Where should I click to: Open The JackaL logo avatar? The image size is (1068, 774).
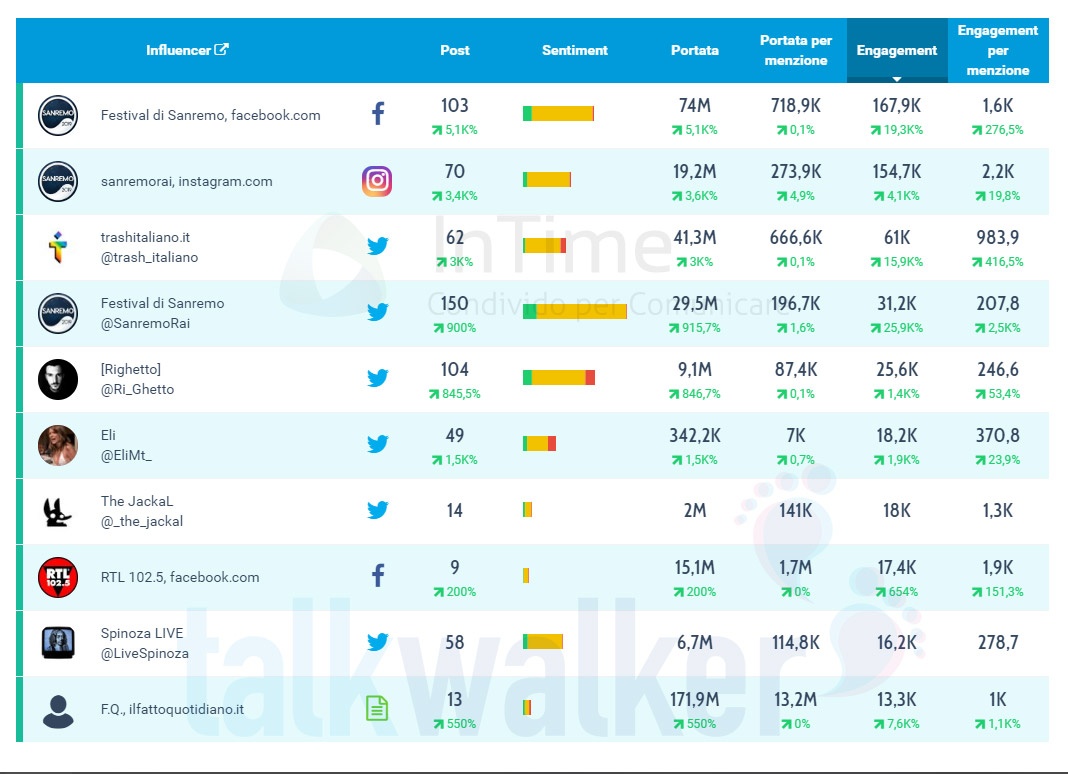(57, 512)
